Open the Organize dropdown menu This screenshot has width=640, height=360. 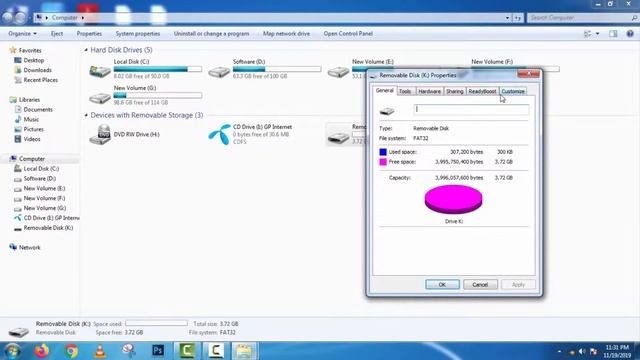[22, 33]
